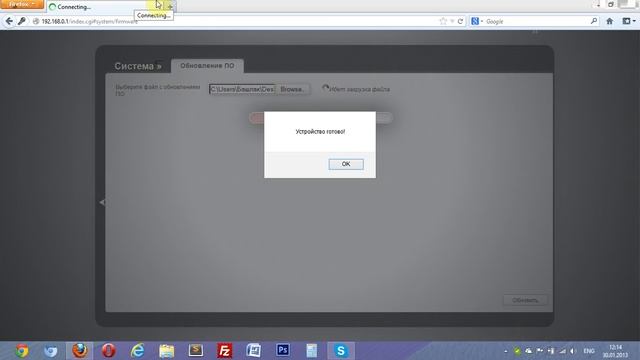
Task: Click the firmware file path field
Action: pos(242,89)
